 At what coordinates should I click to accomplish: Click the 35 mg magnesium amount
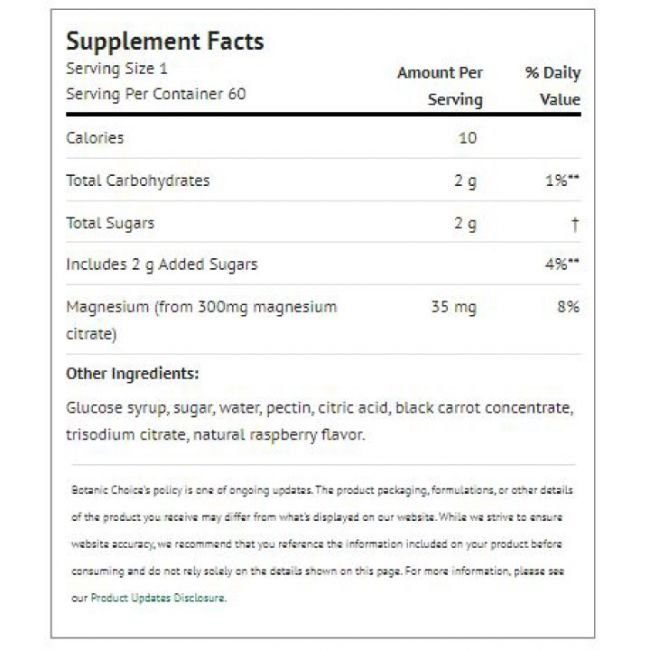(x=454, y=308)
